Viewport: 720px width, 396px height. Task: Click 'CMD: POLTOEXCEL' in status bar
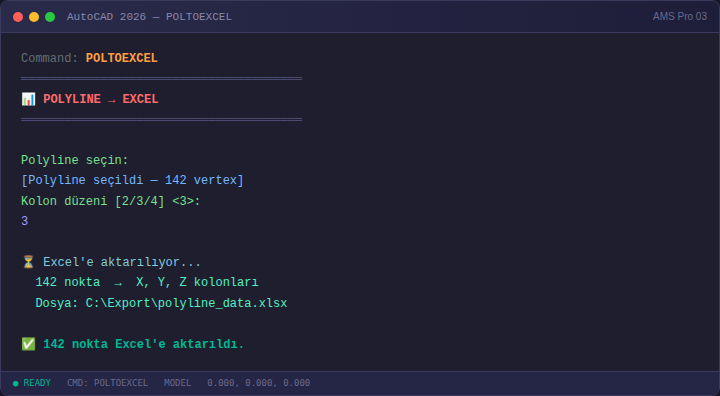pos(107,383)
